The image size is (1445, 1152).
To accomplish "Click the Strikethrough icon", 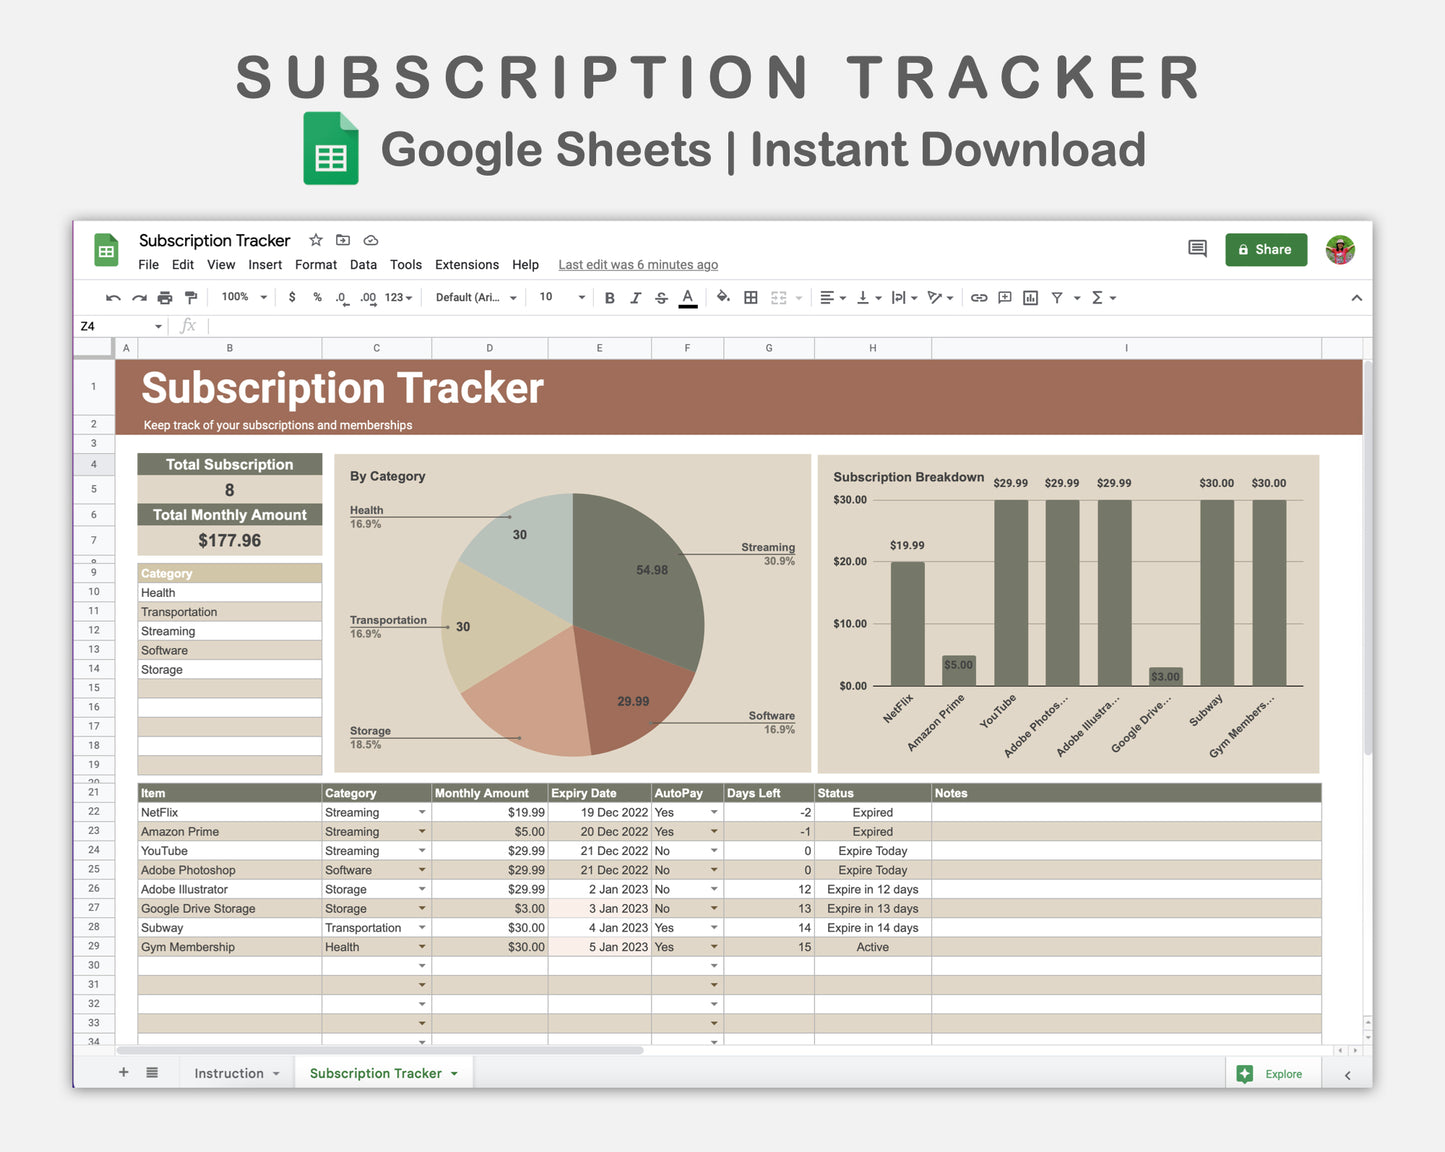I will [x=661, y=297].
